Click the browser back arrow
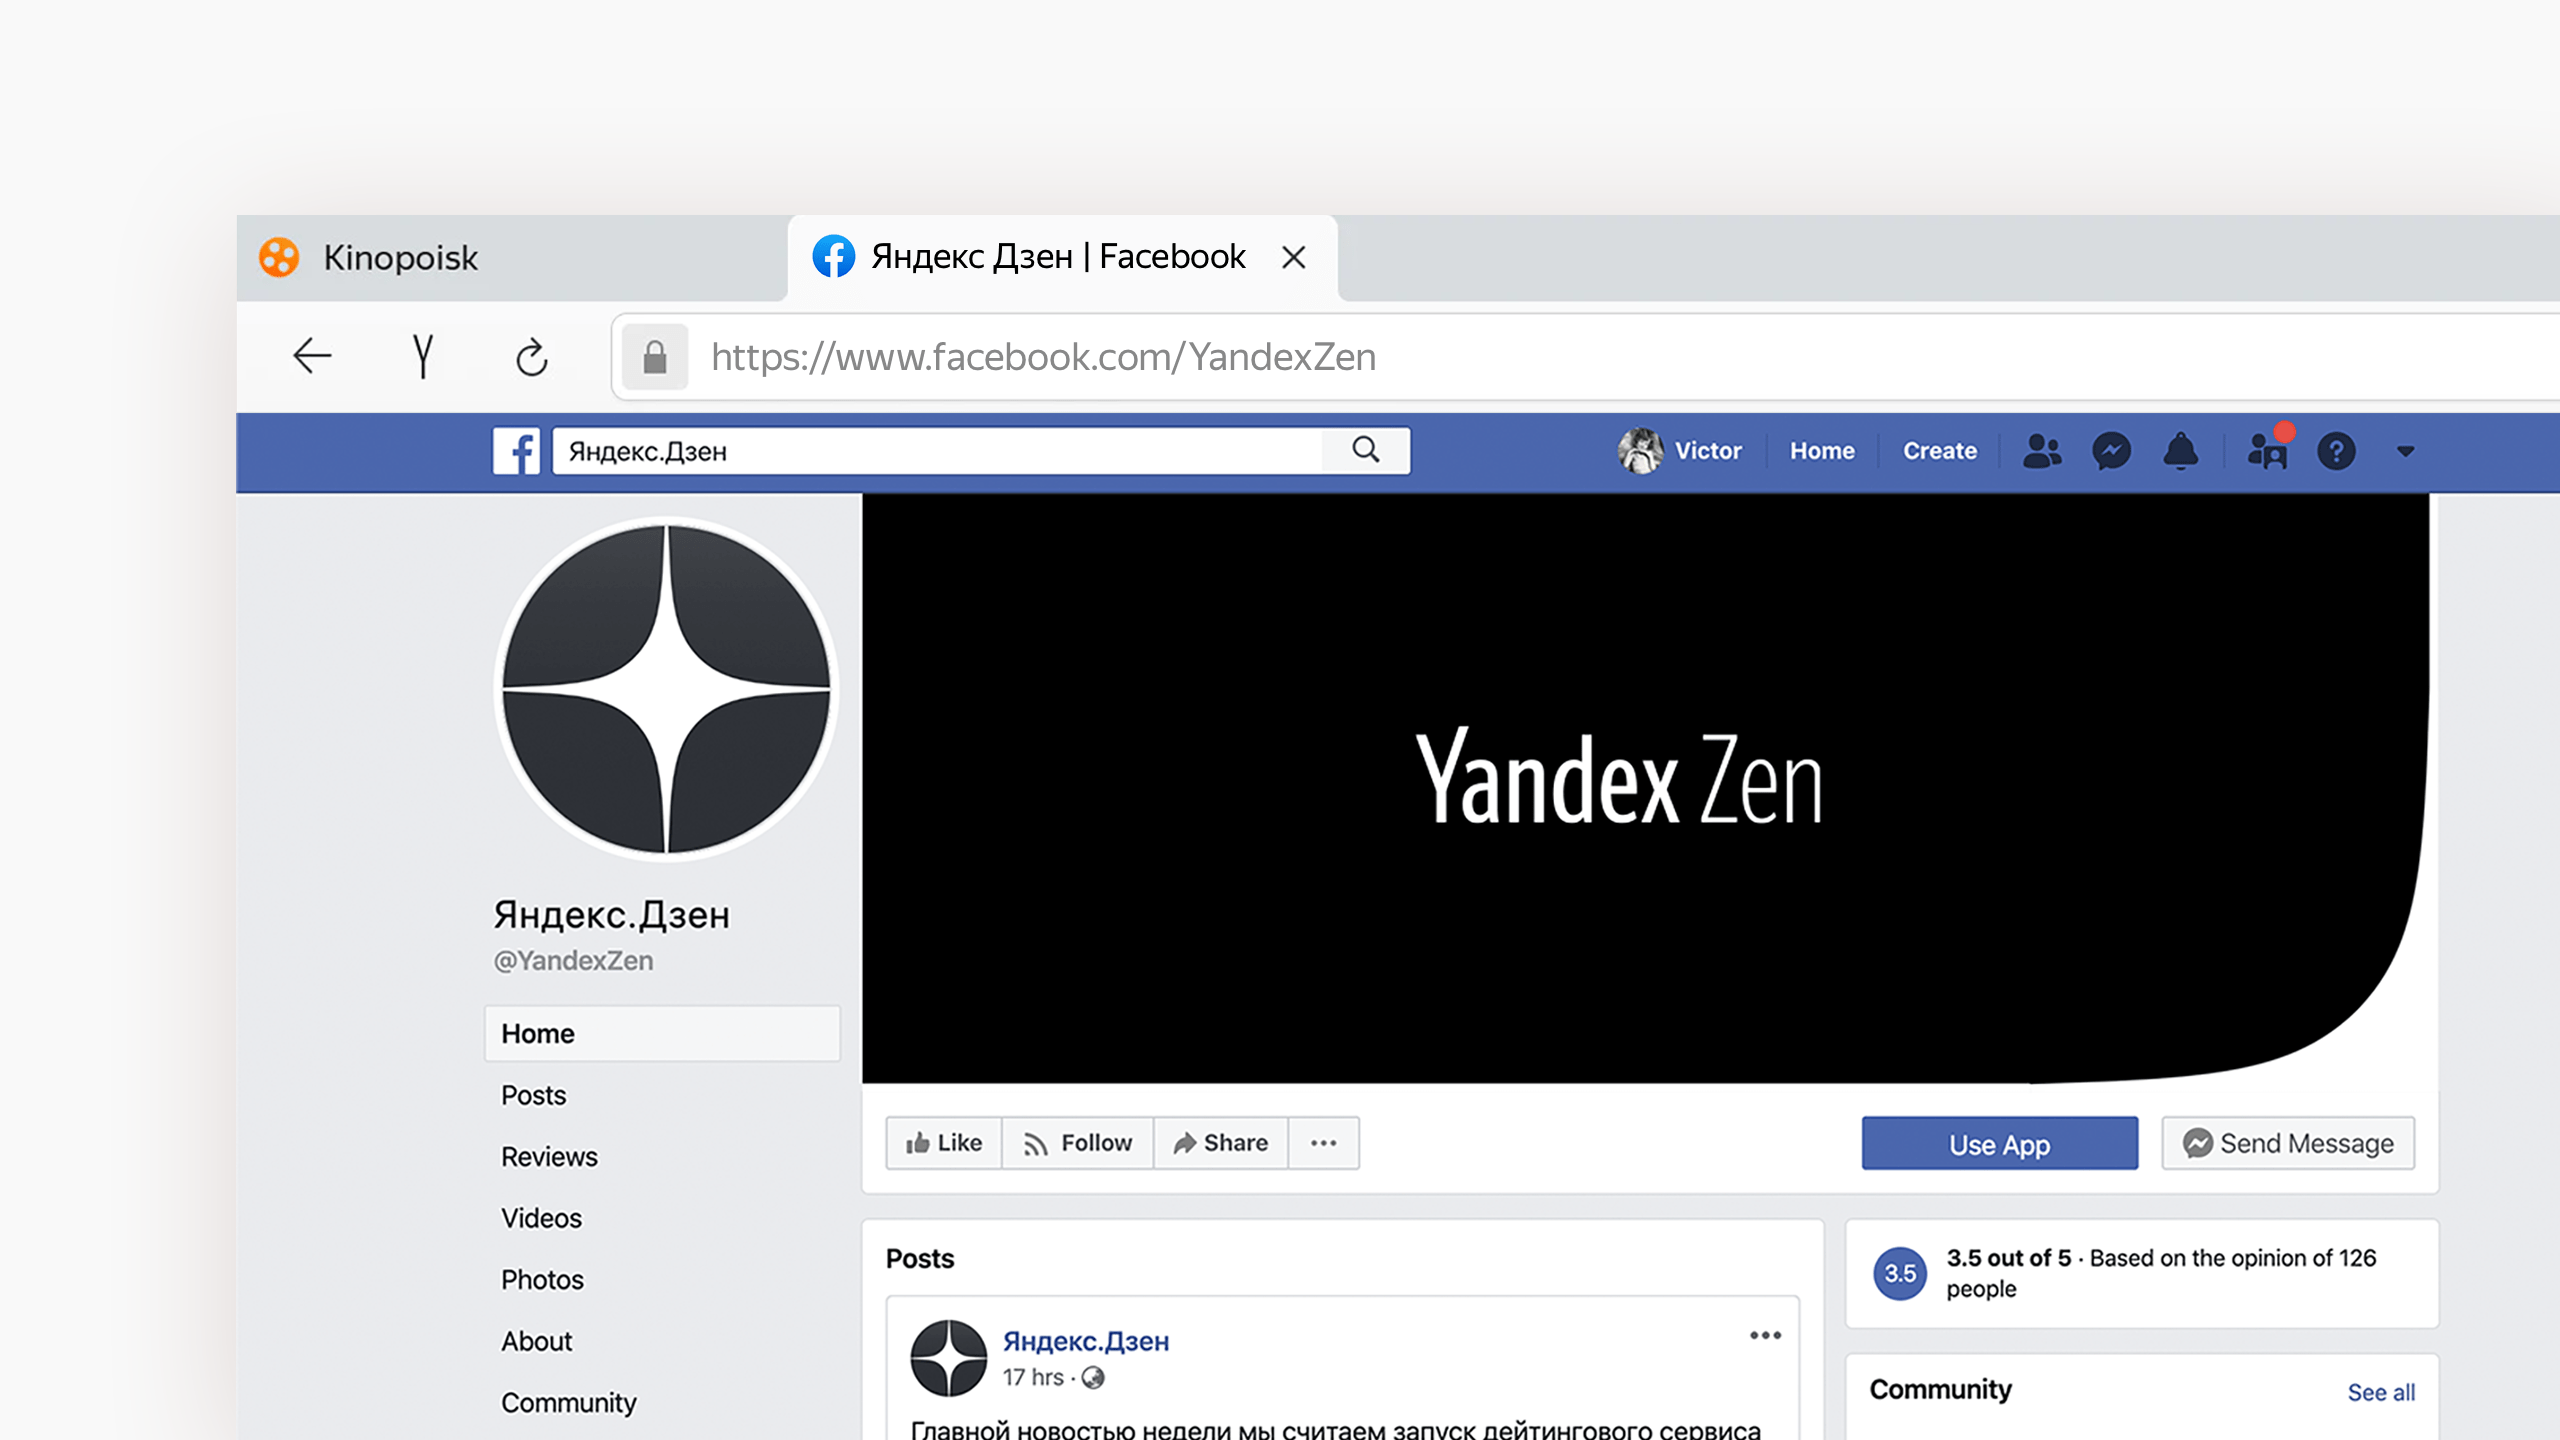The height and width of the screenshot is (1440, 2560). pyautogui.click(x=312, y=356)
